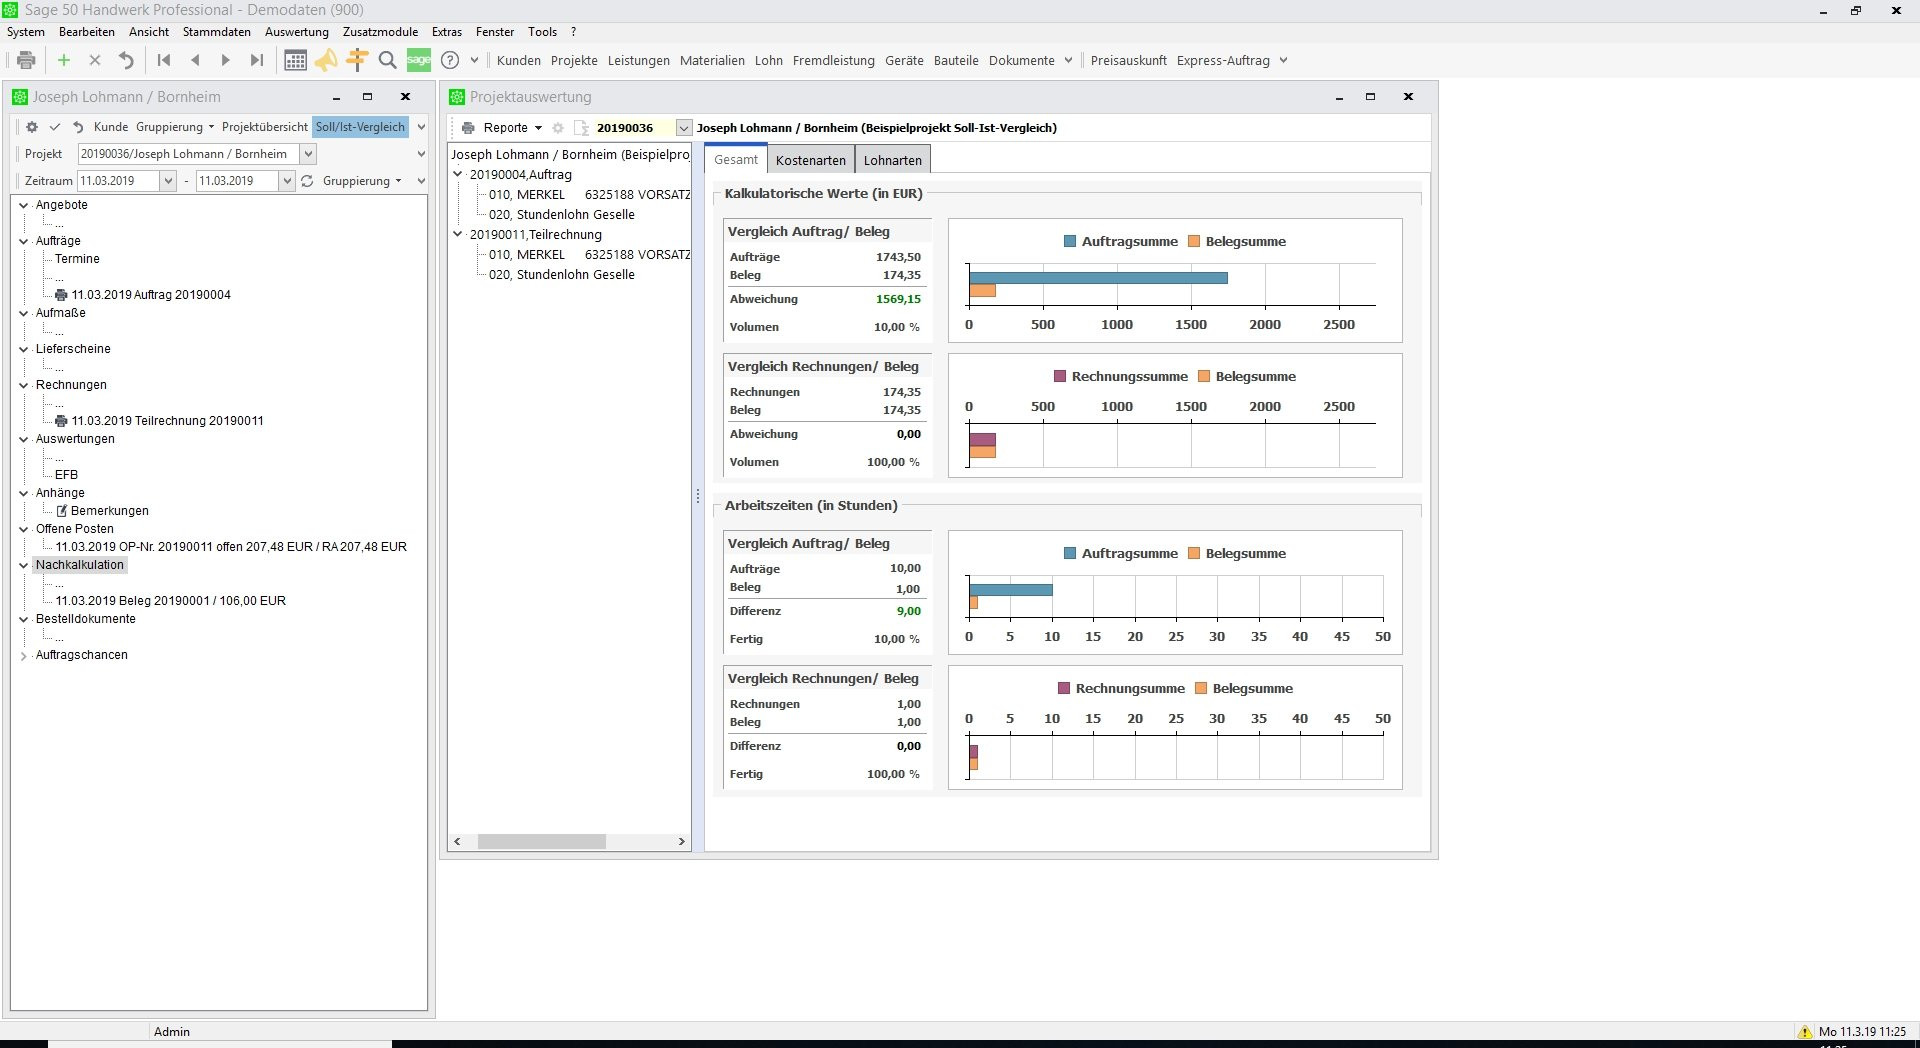The image size is (1920, 1048).
Task: Select Nachkalkulation in the tree
Action: 80,565
